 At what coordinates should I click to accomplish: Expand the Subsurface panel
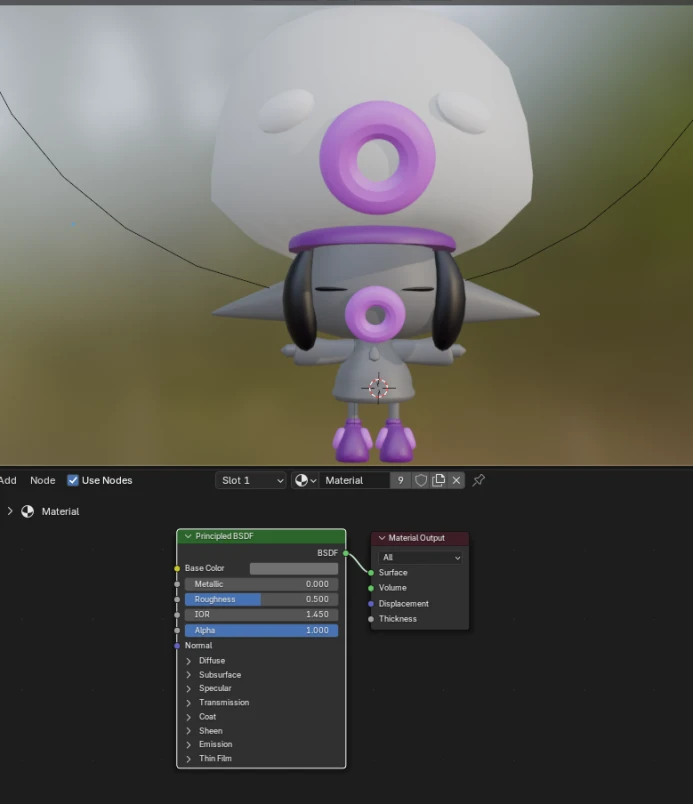[189, 675]
